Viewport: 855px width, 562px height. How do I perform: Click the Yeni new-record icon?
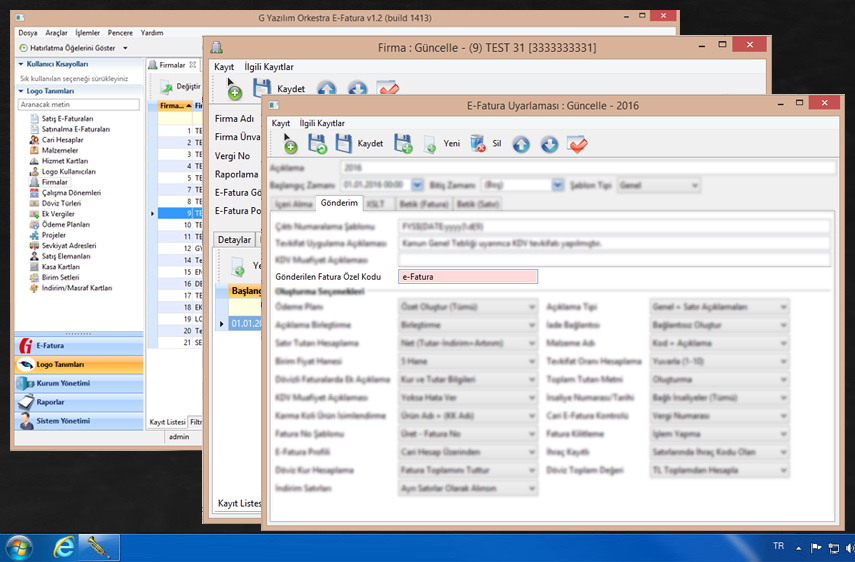(430, 144)
